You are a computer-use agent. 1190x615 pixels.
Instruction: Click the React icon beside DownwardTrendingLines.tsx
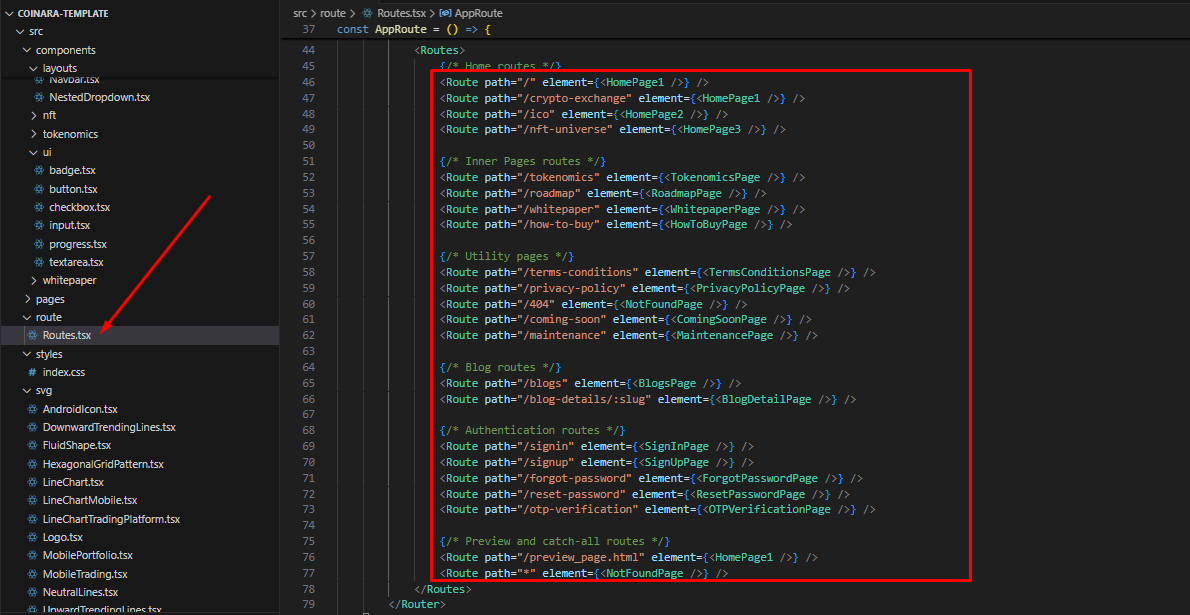coord(32,427)
